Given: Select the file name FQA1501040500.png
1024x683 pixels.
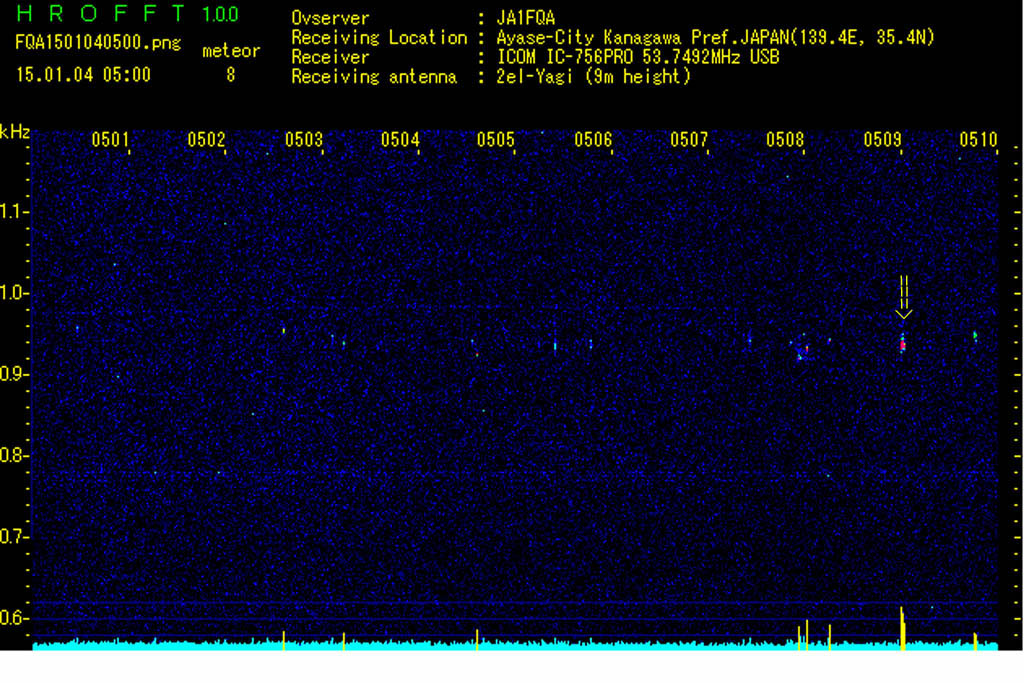Looking at the screenshot, I should pyautogui.click(x=98, y=42).
